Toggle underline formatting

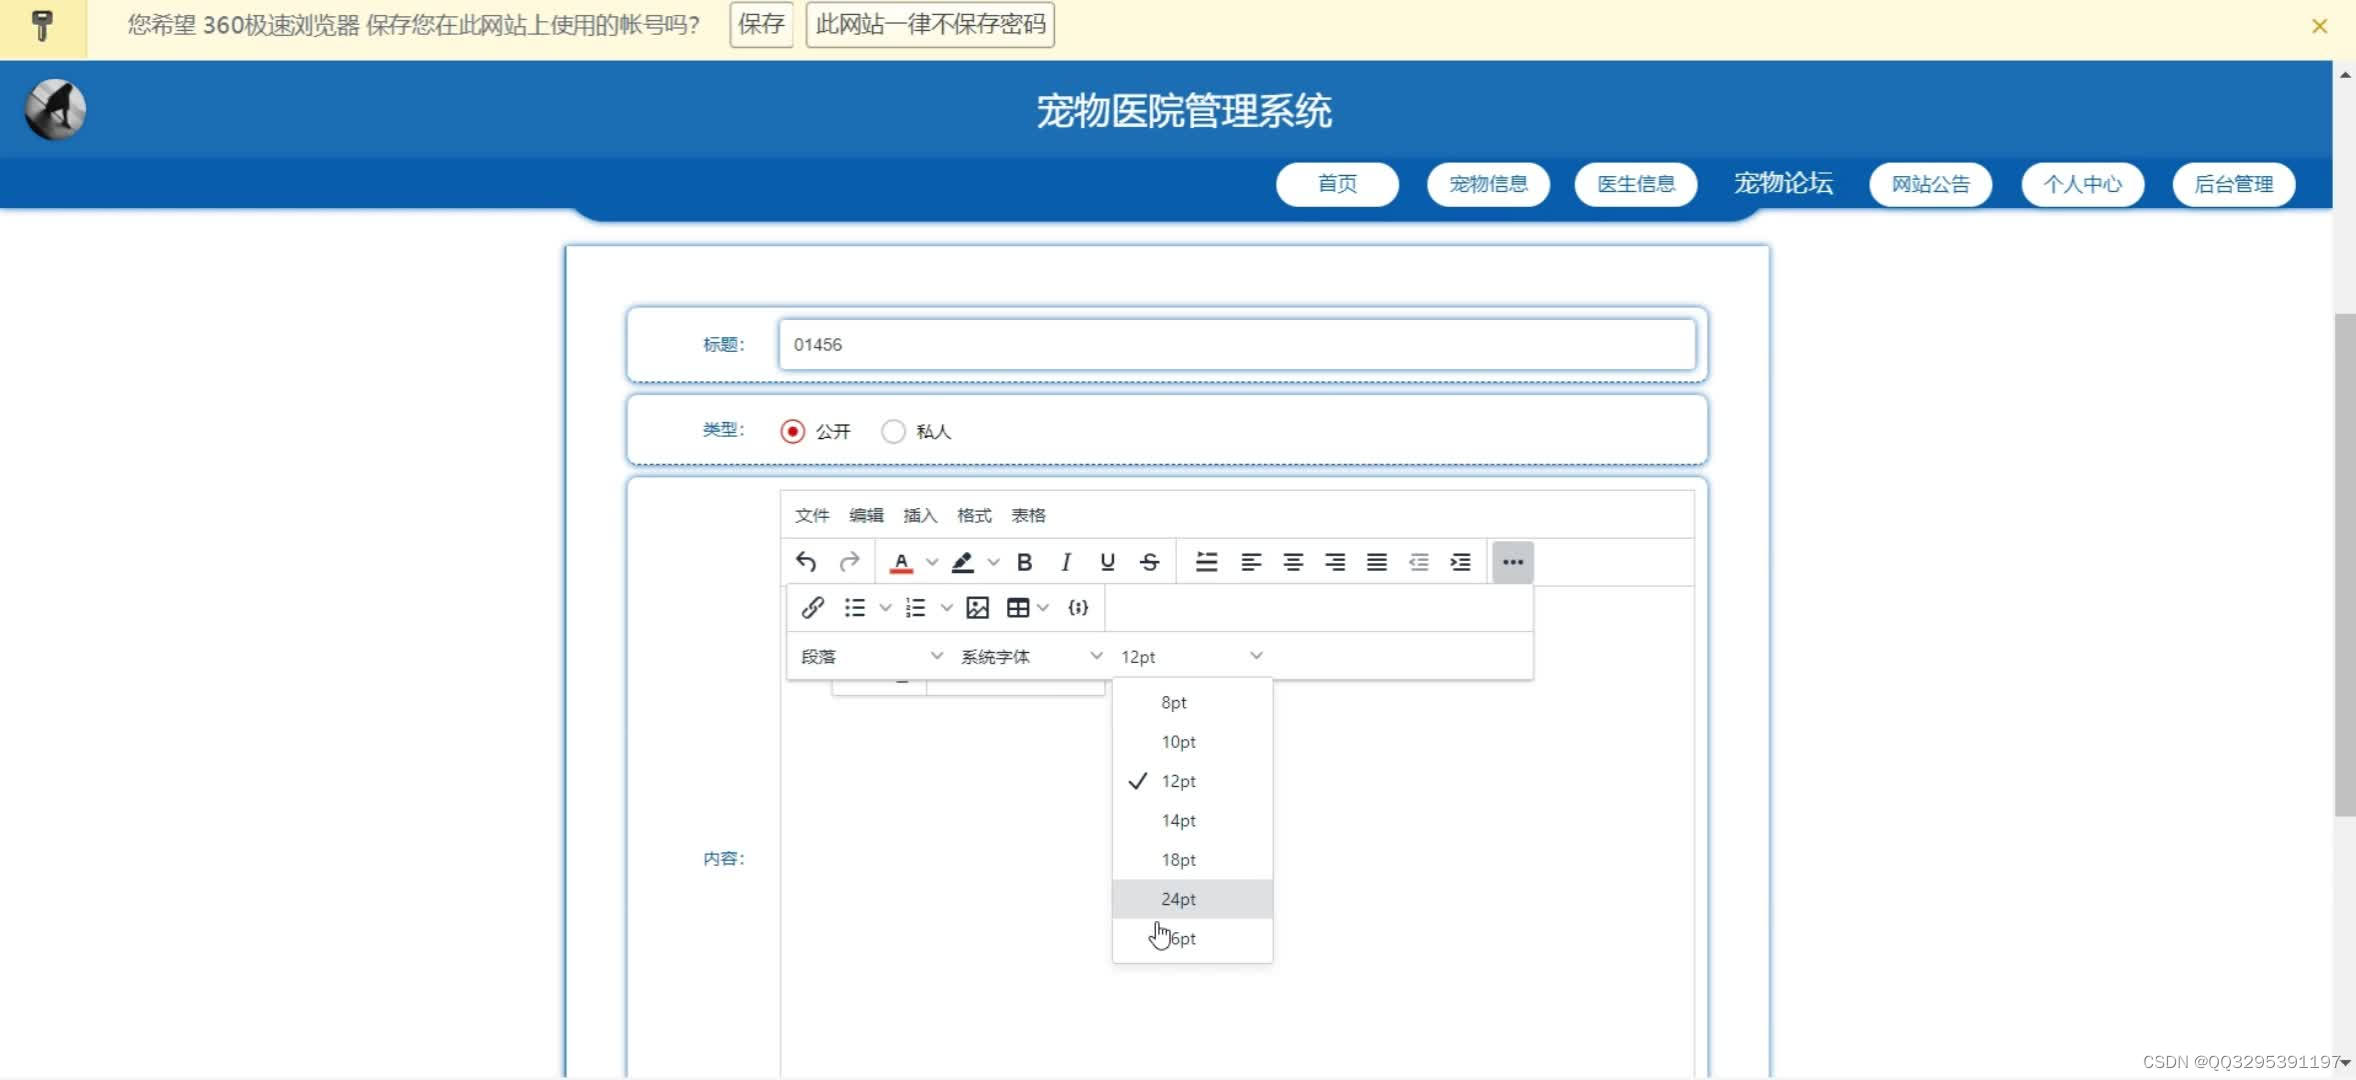click(1107, 562)
